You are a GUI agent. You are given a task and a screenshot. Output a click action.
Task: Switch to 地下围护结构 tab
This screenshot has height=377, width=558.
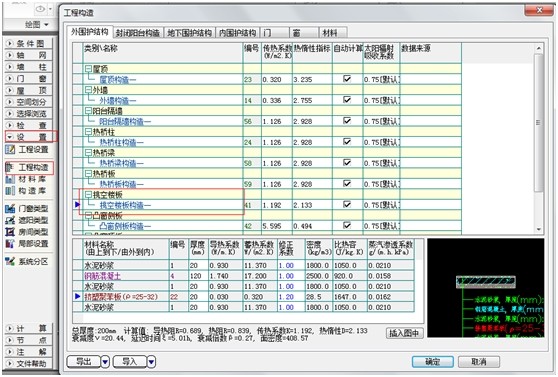pos(189,33)
